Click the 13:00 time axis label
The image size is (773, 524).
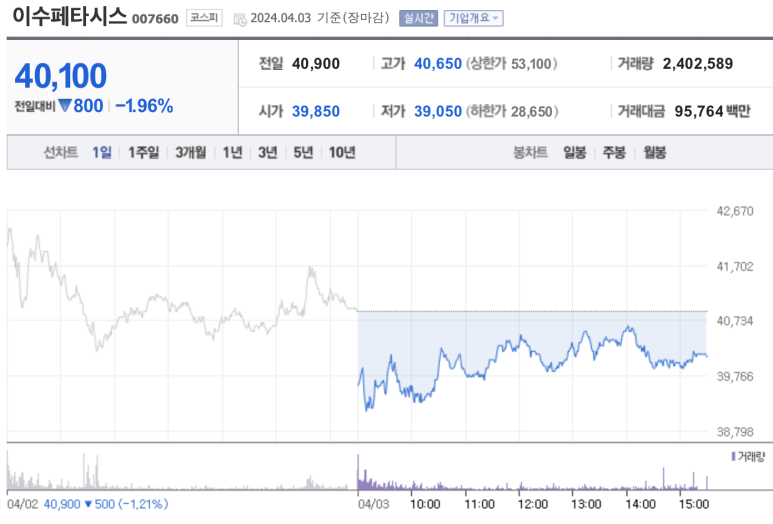586,504
